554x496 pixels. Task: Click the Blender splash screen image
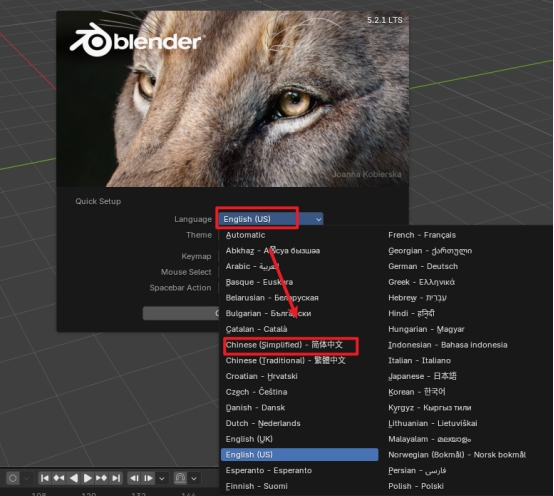click(232, 99)
